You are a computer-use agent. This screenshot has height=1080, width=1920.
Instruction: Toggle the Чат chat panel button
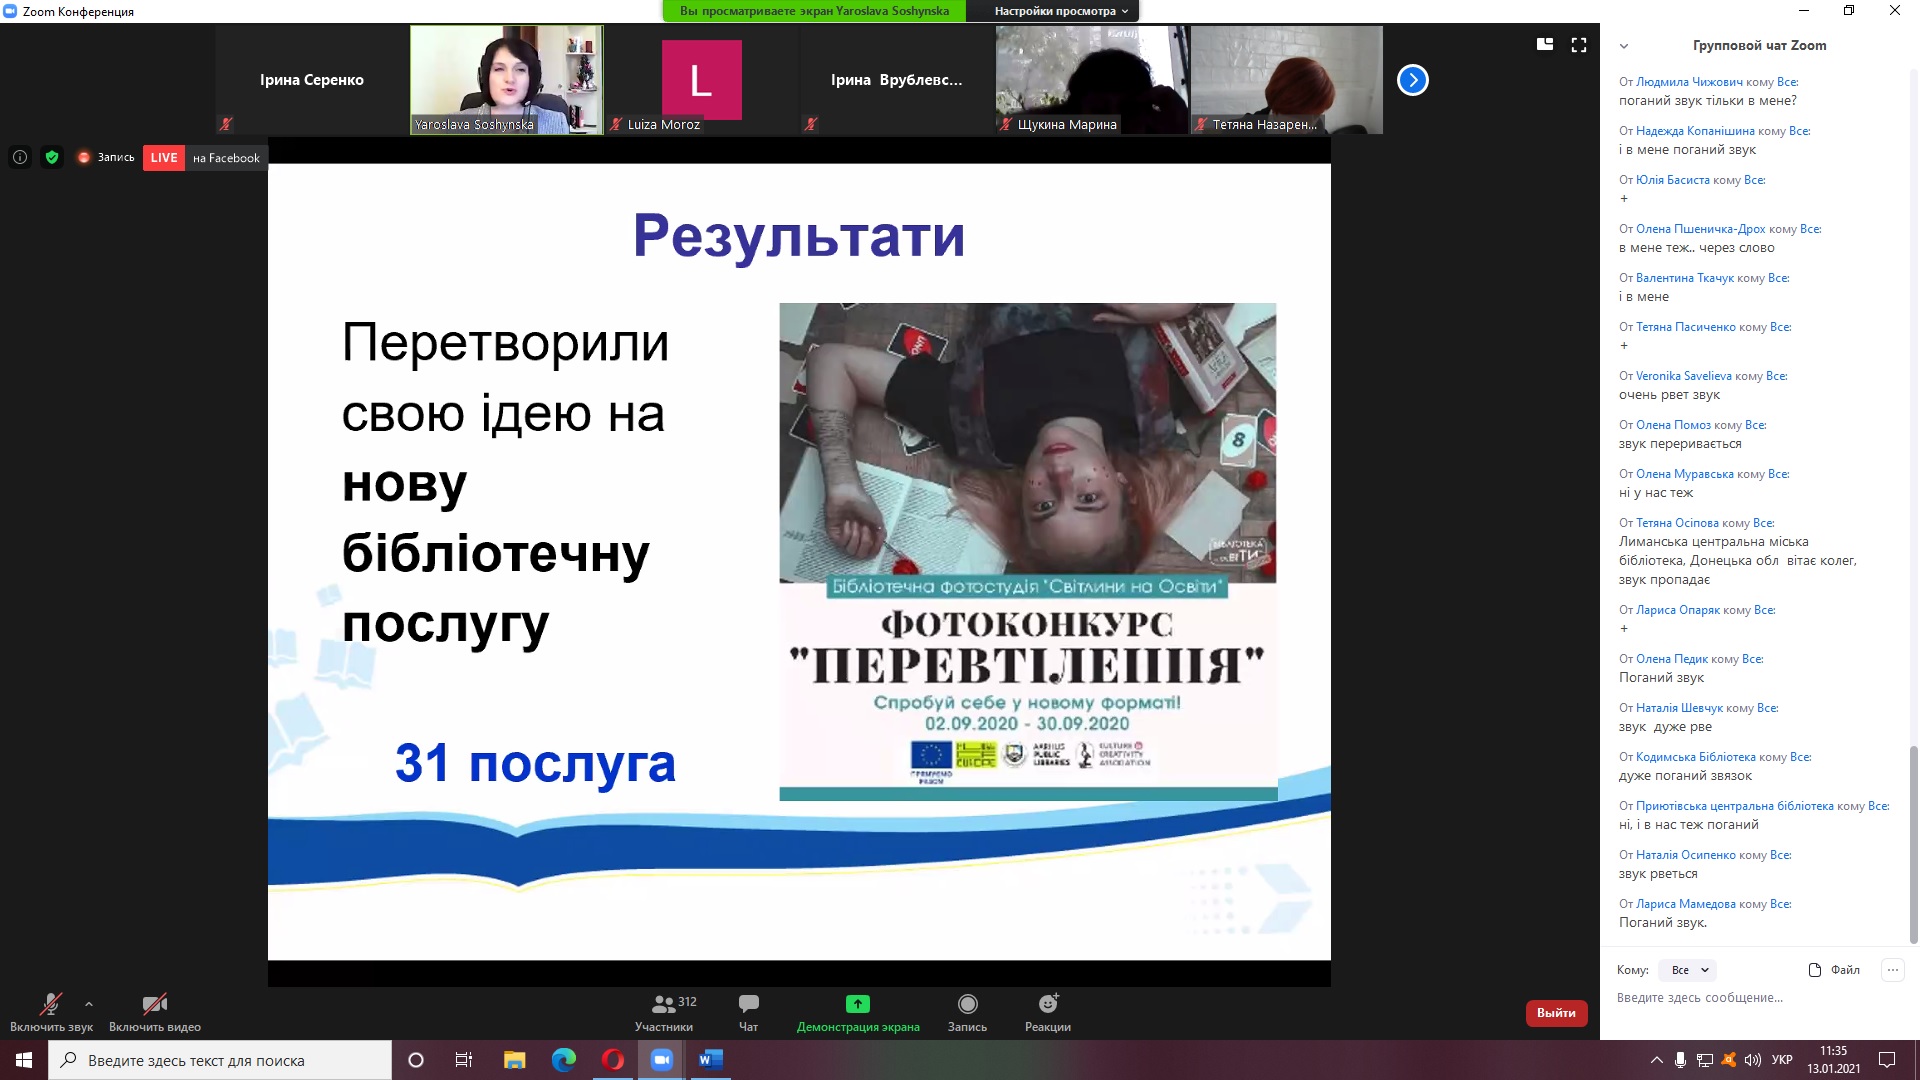tap(748, 1012)
